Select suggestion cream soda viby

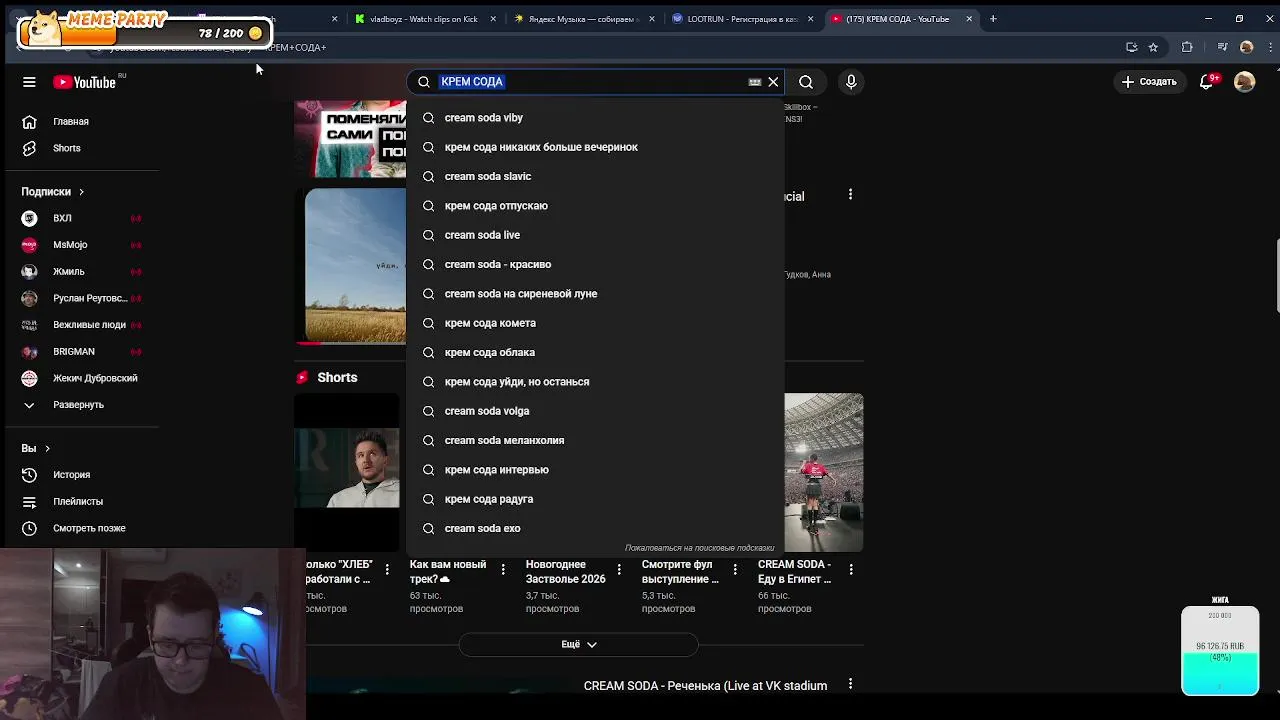click(x=595, y=118)
